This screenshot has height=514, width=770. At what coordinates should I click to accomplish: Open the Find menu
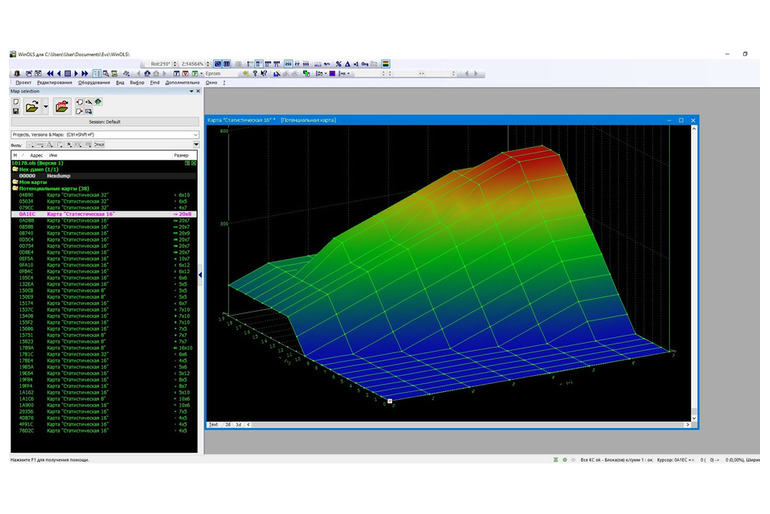click(x=155, y=82)
